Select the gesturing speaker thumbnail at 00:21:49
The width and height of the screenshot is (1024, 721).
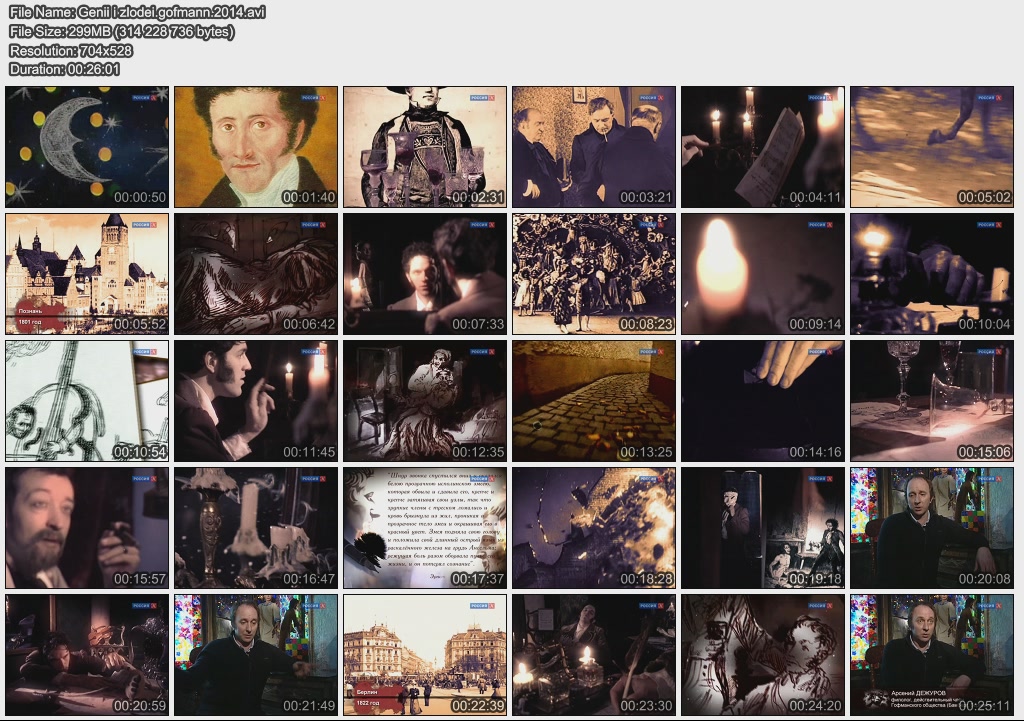tap(256, 655)
